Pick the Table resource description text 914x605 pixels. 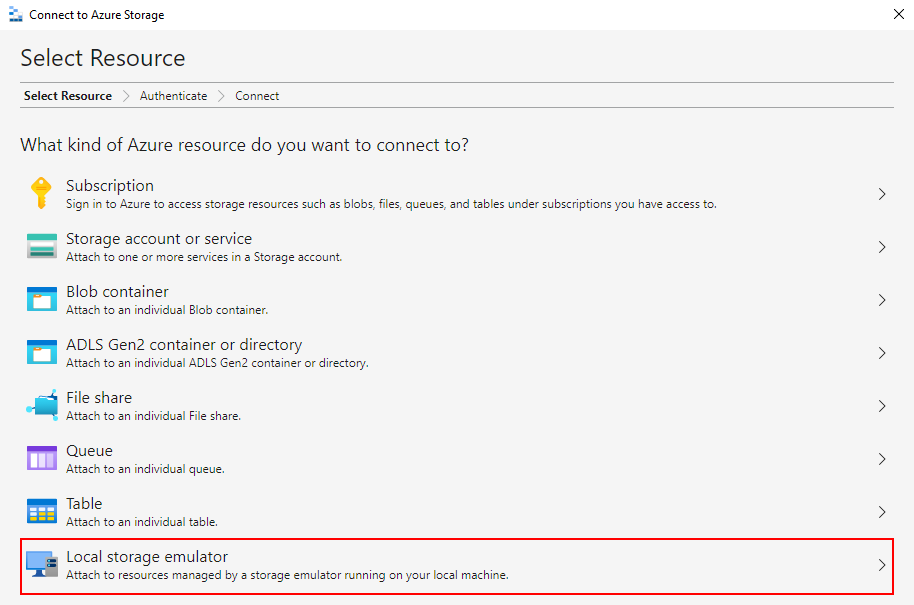click(x=142, y=522)
